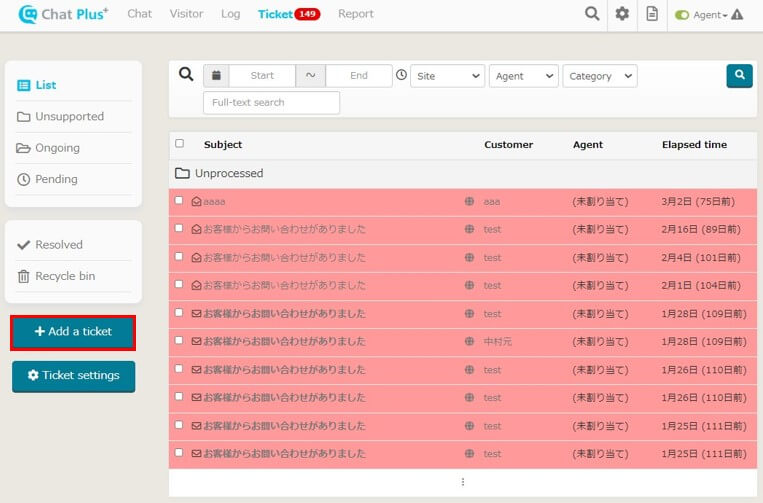Open the Ticket tab
763x503 pixels.
coord(275,14)
